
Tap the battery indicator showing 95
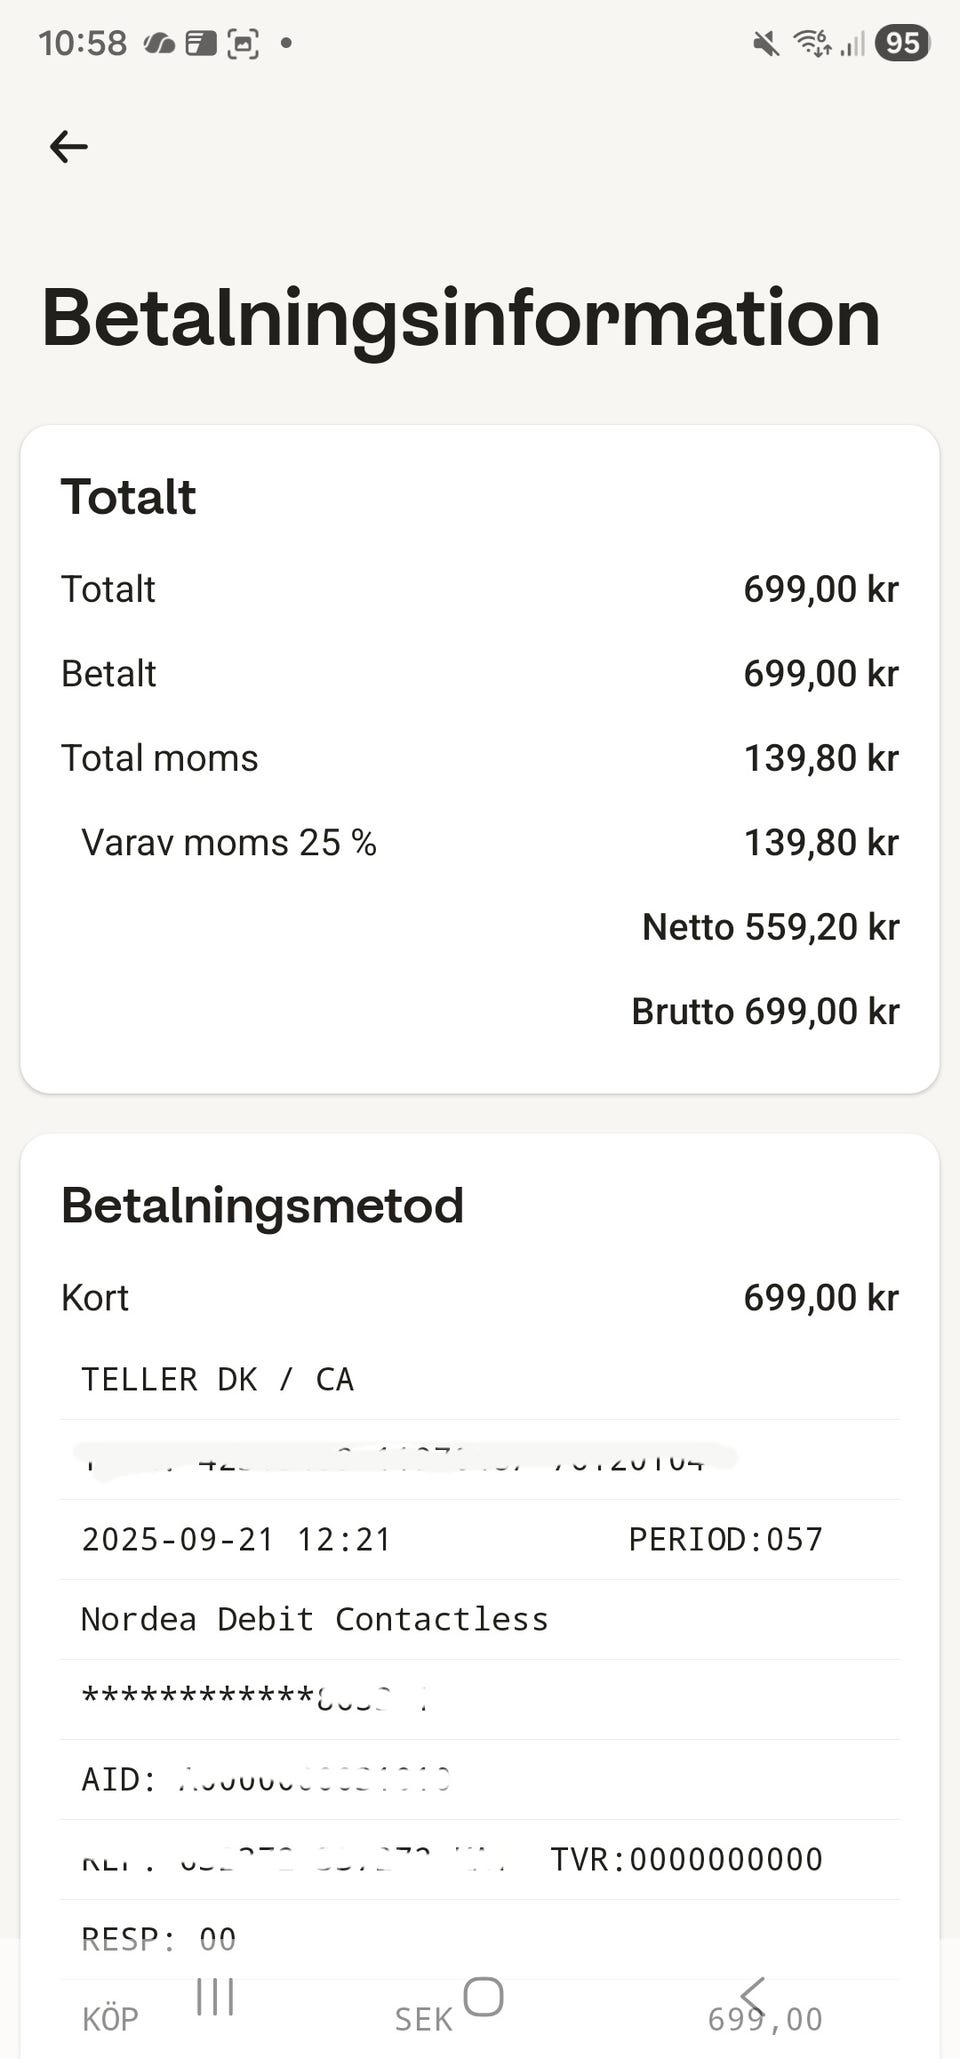(x=902, y=43)
